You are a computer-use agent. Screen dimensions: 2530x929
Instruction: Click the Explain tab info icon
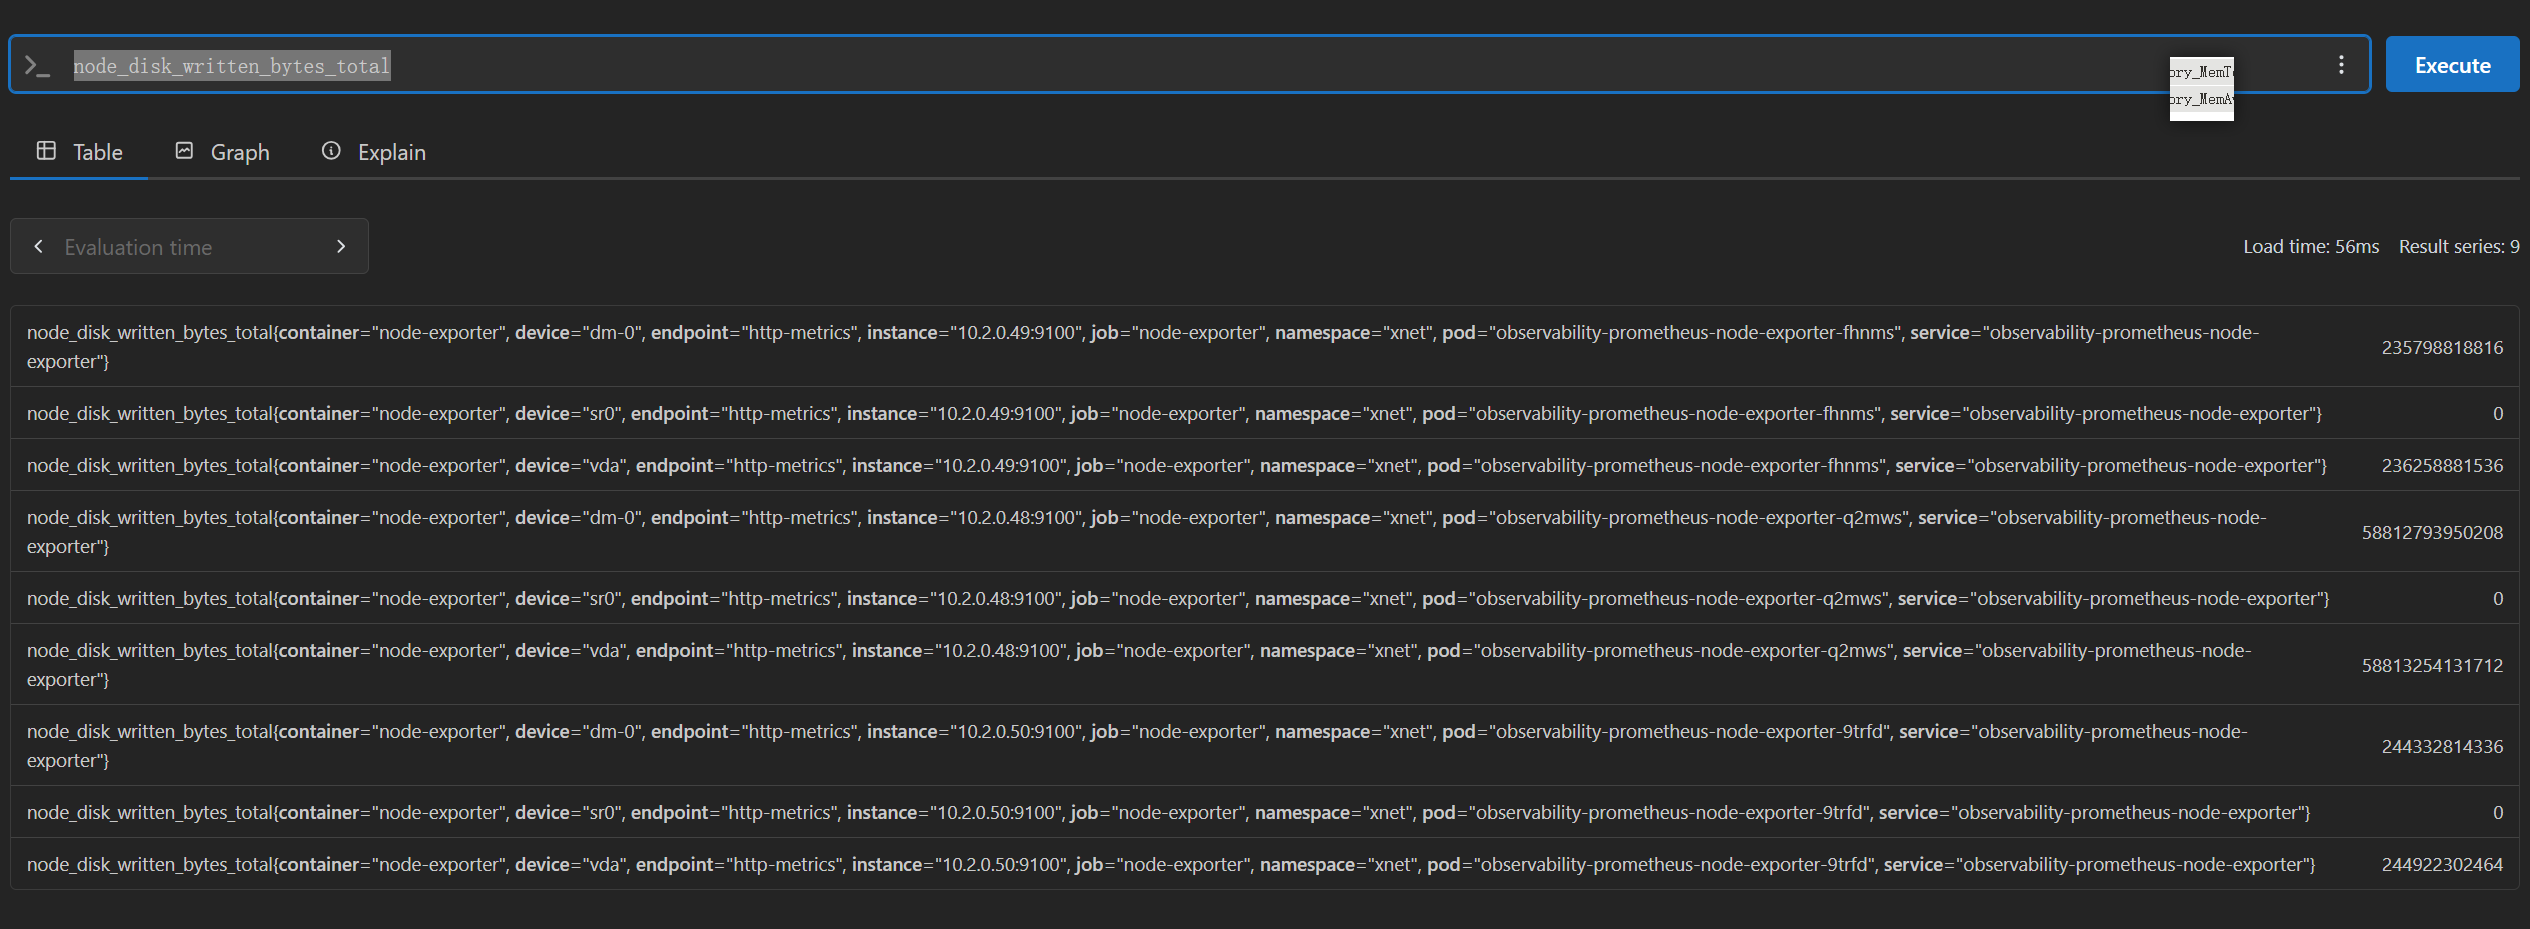click(x=331, y=151)
